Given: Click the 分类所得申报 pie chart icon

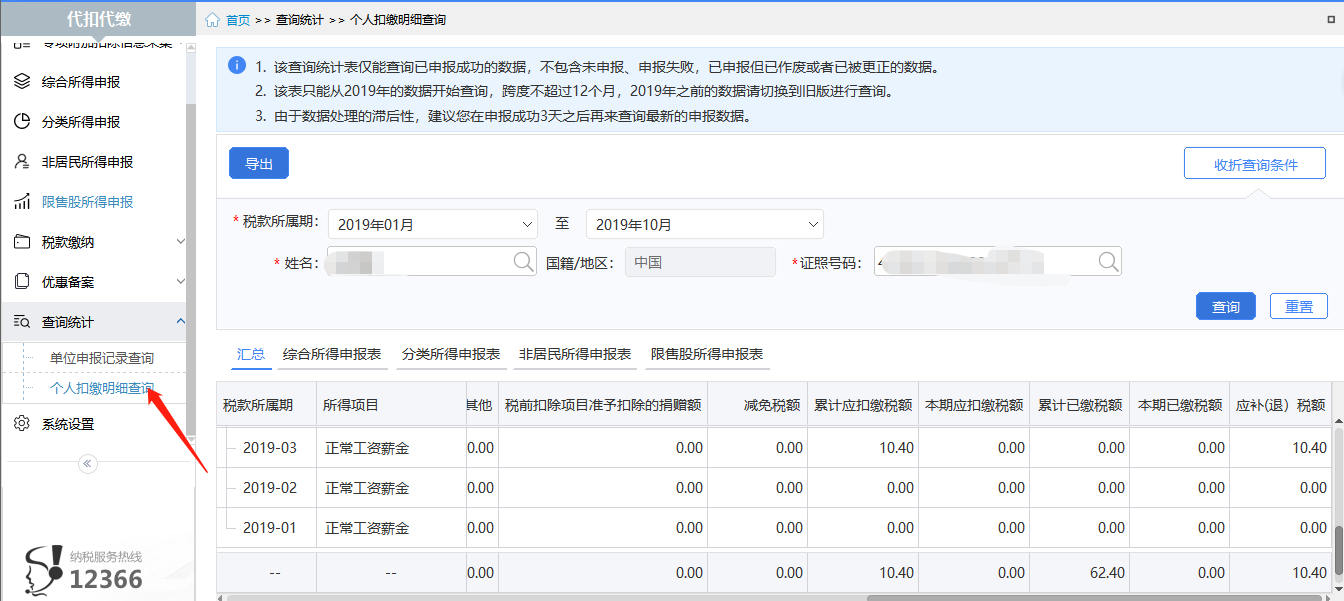Looking at the screenshot, I should pos(22,122).
